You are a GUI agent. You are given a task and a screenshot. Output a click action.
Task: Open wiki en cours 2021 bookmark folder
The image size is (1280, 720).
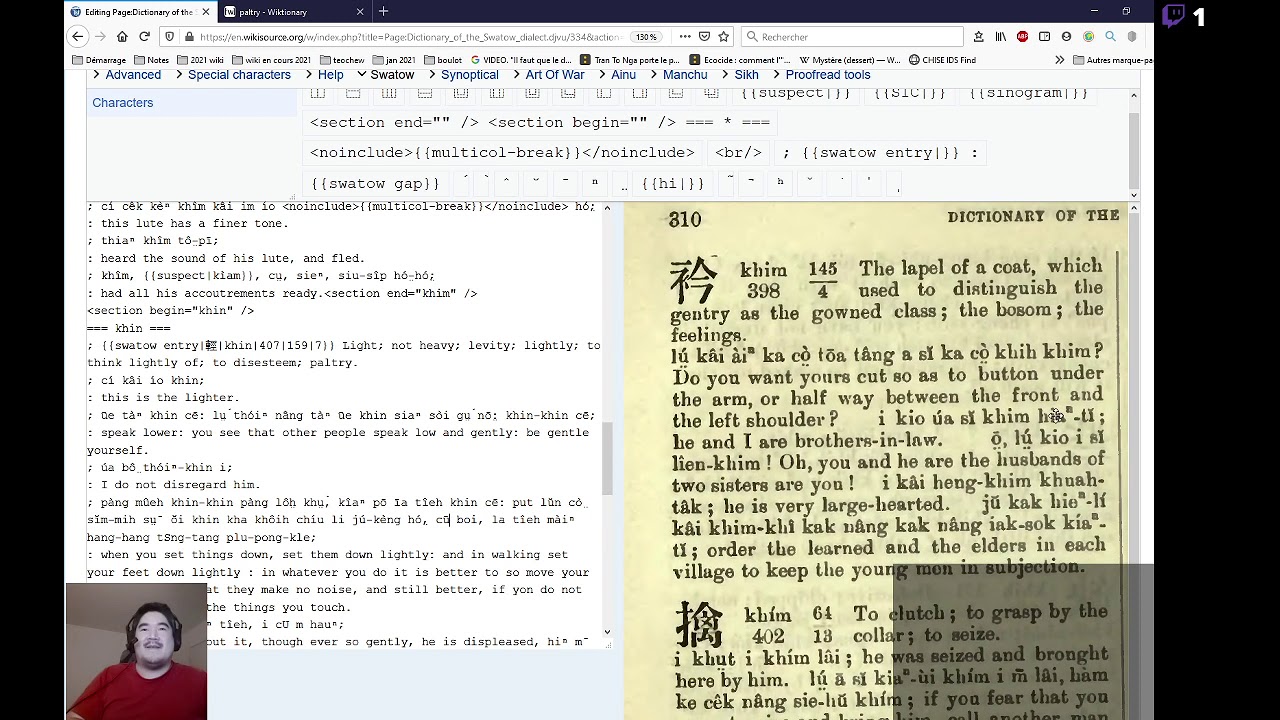point(271,60)
